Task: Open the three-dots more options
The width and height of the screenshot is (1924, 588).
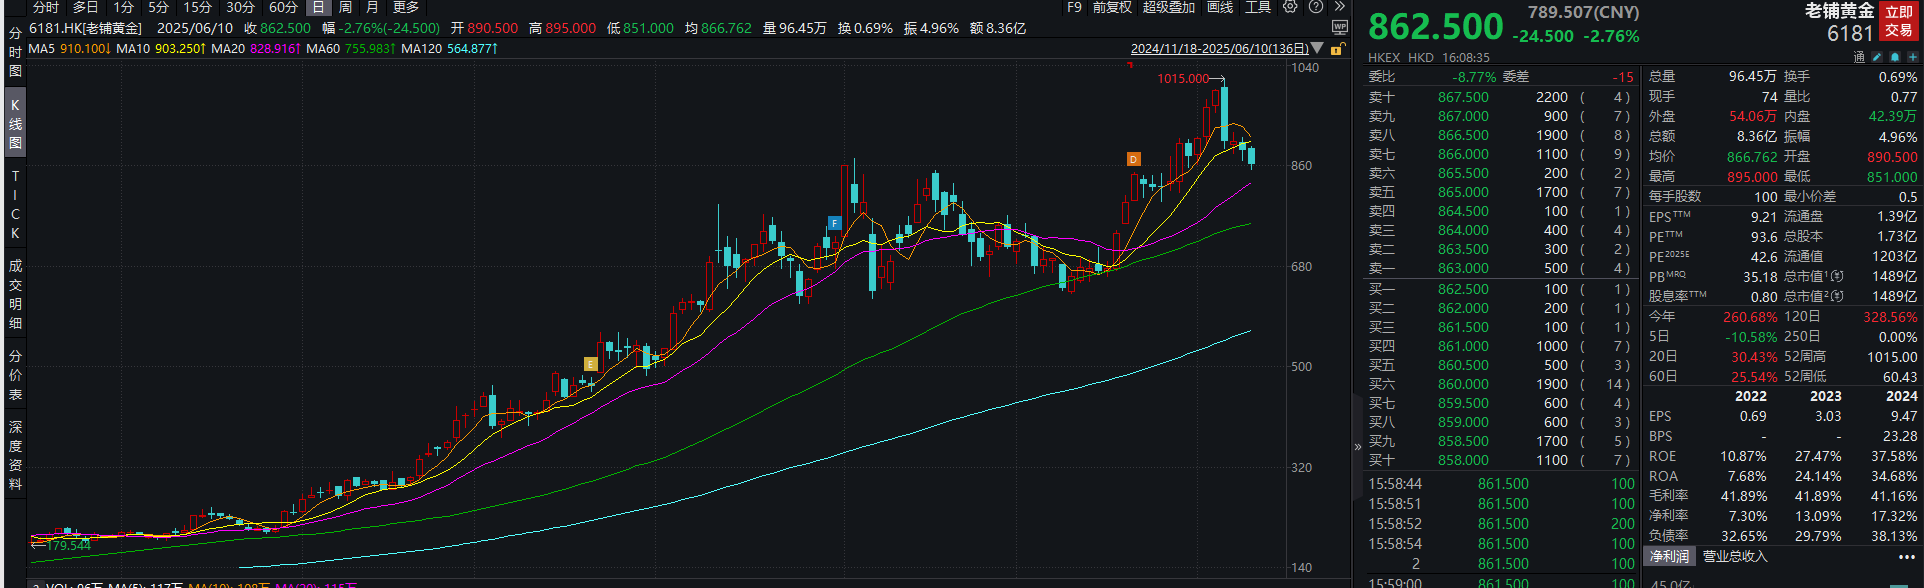Action: click(x=1906, y=557)
